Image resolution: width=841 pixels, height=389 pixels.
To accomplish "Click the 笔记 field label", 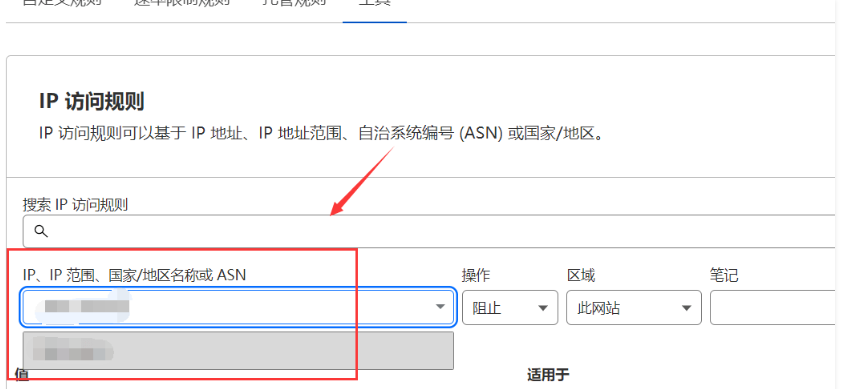I will [724, 275].
